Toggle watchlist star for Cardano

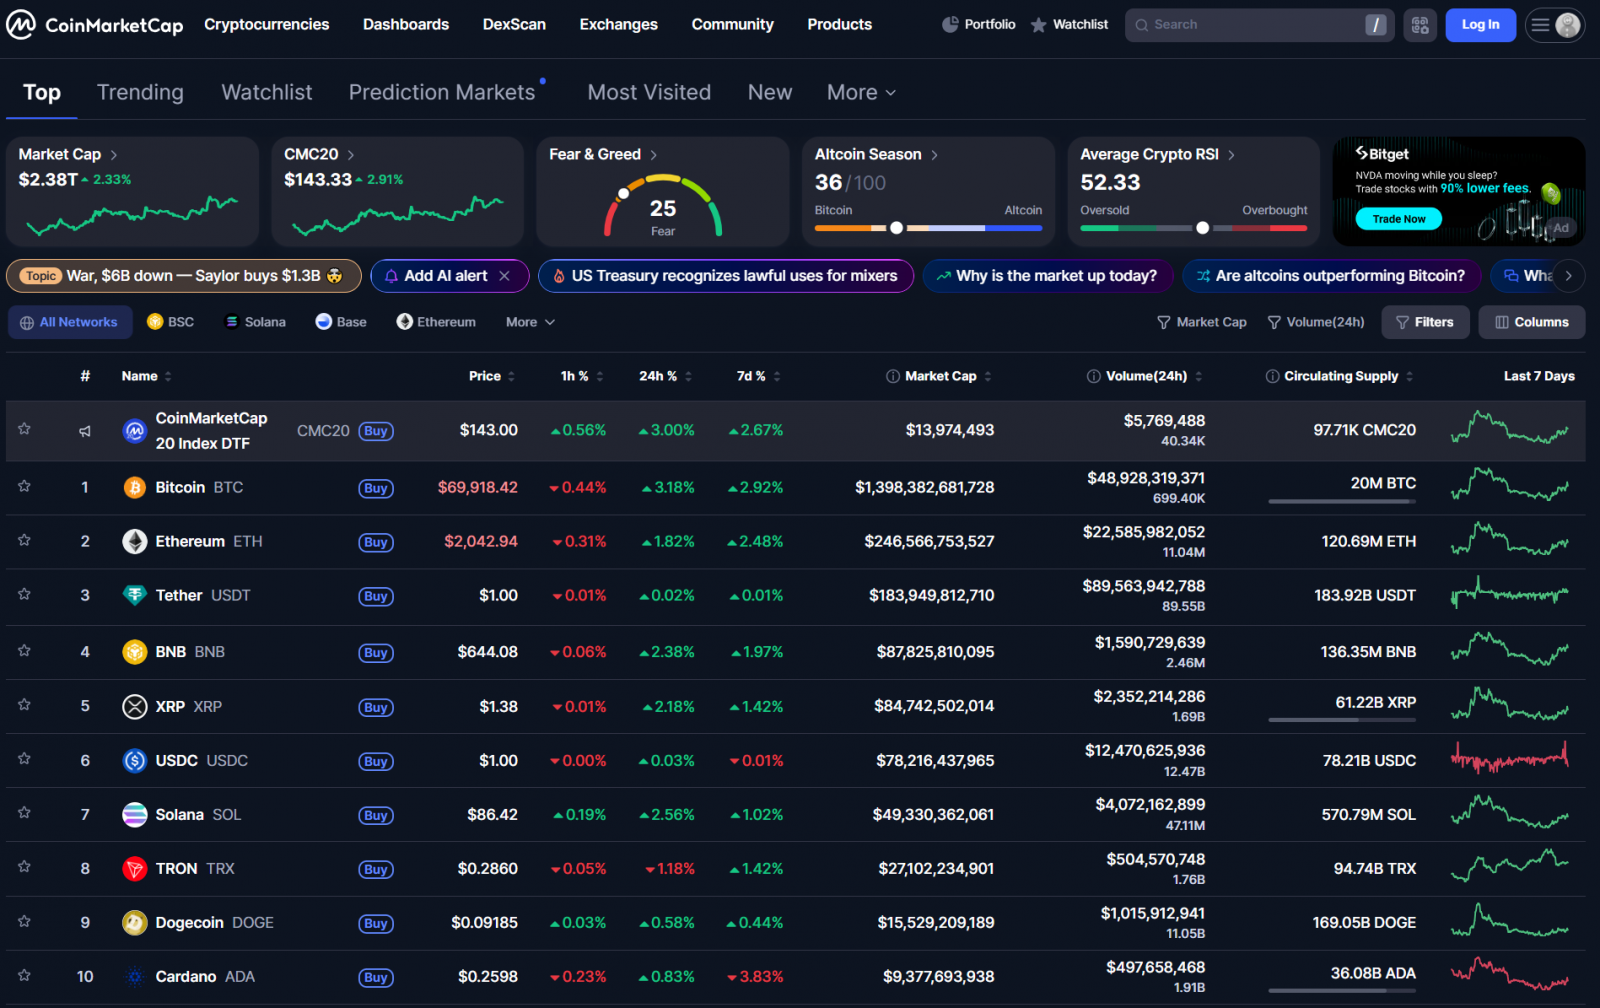point(24,976)
